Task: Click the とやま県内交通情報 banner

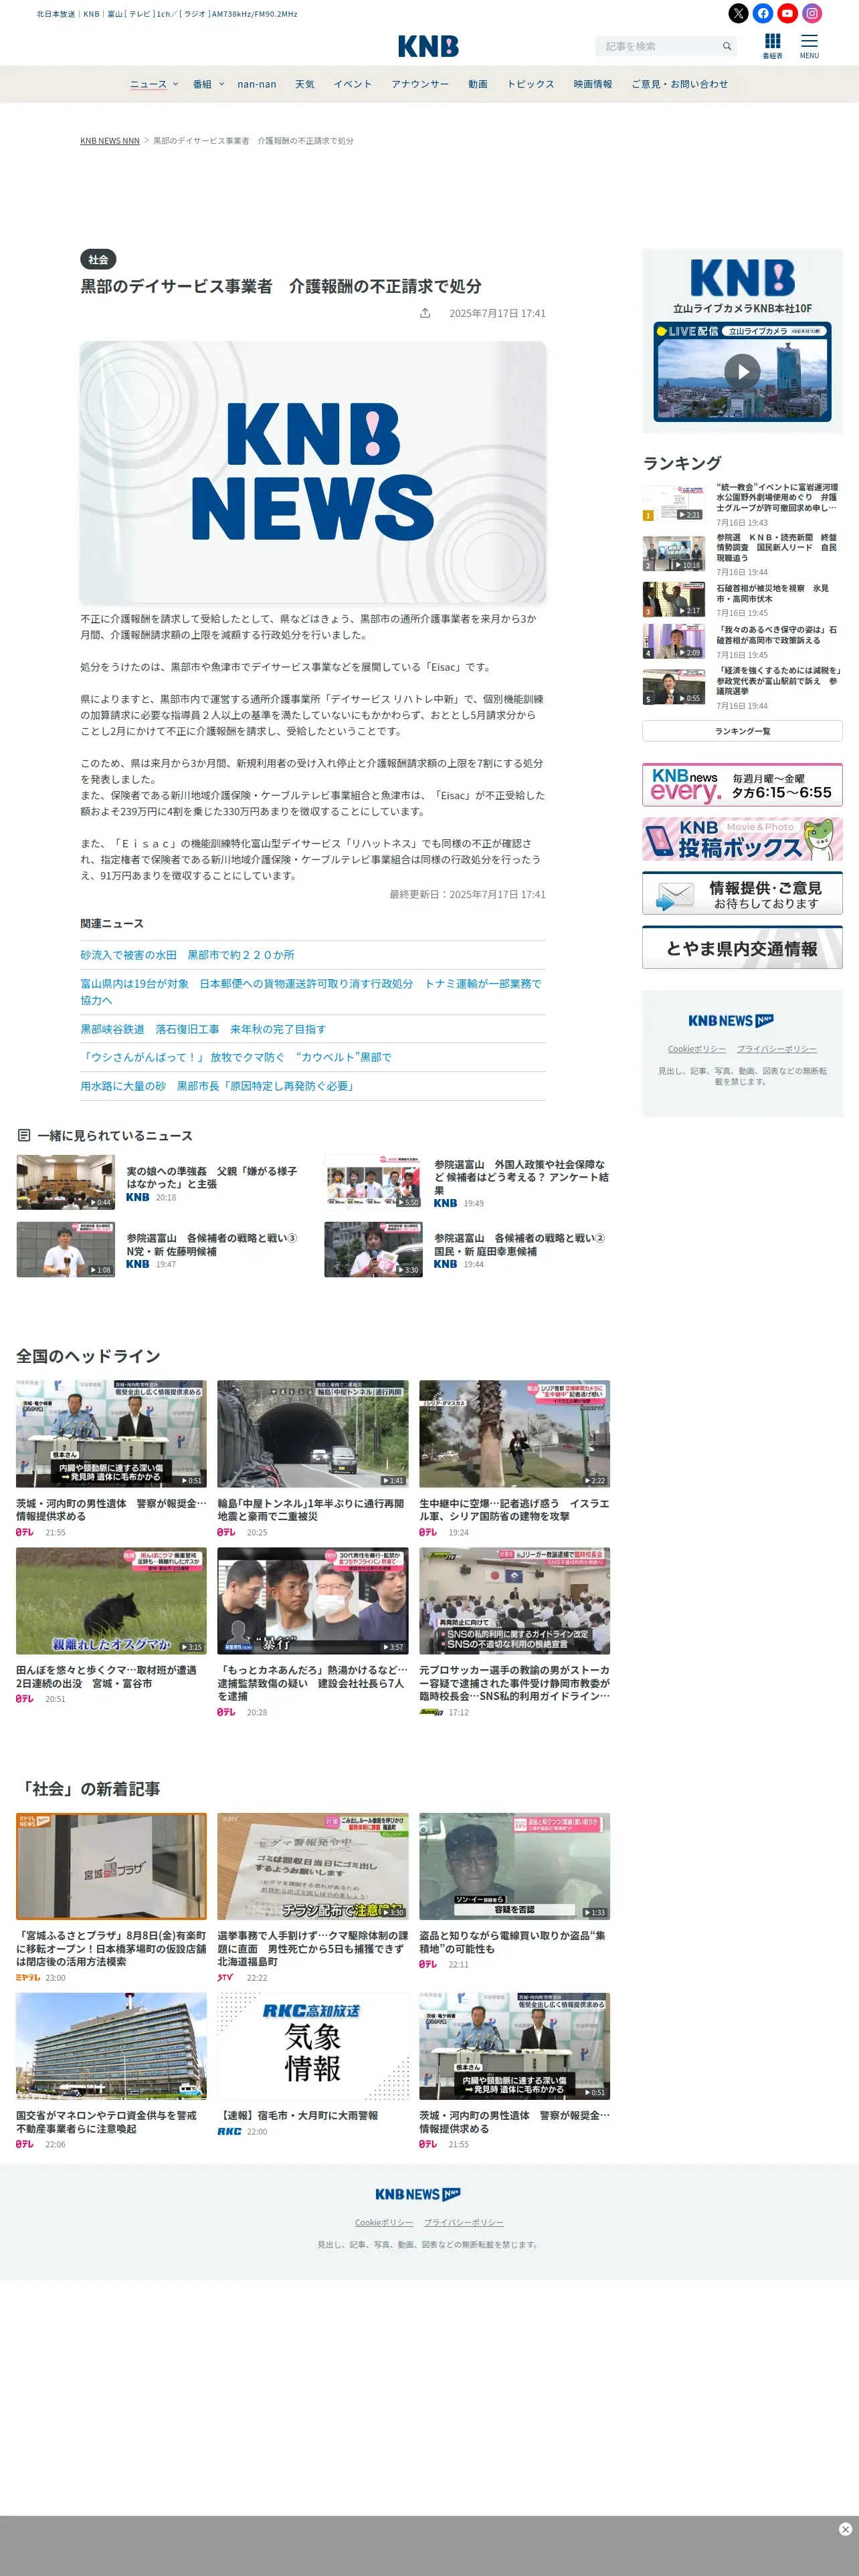Action: [742, 947]
